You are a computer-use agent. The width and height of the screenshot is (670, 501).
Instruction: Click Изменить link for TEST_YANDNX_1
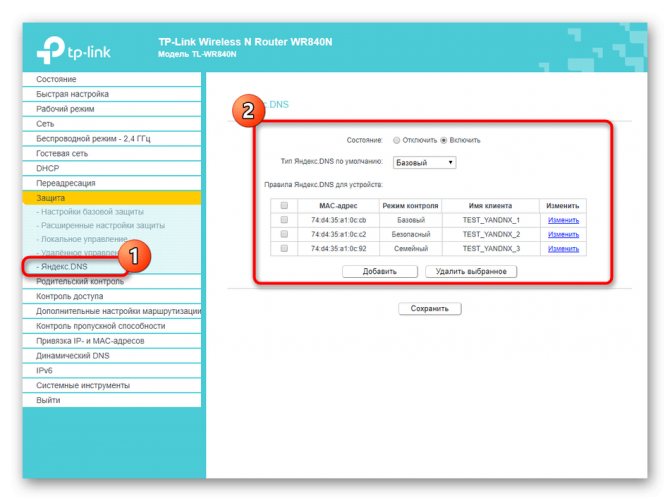[x=563, y=220]
